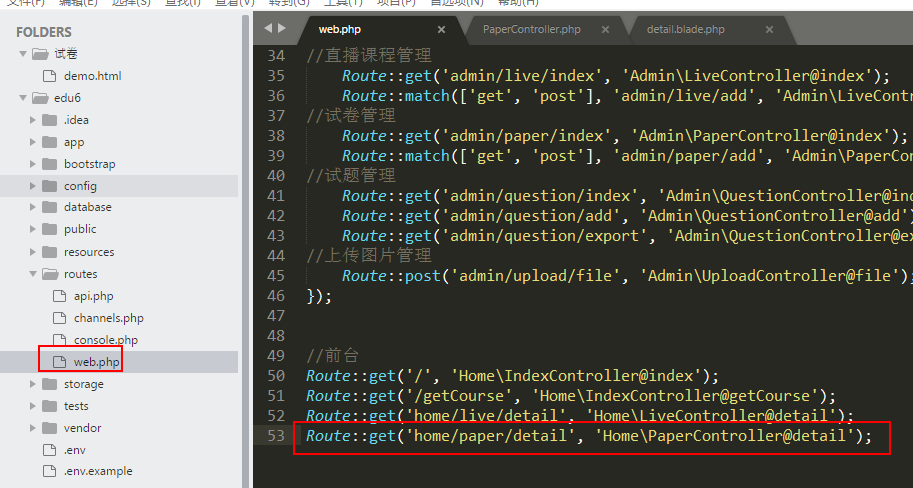Expand the app folder arrow
This screenshot has width=913, height=488.
coord(32,142)
